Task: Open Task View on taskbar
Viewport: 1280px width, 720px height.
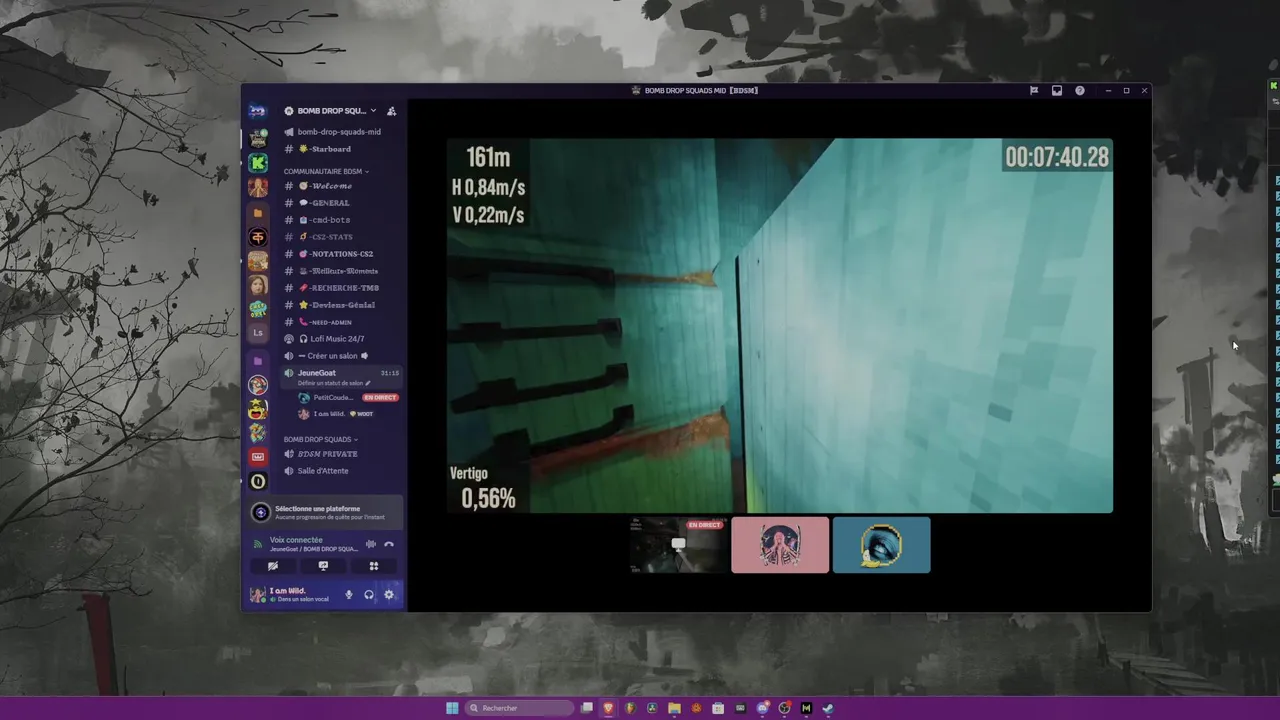Action: click(x=586, y=708)
